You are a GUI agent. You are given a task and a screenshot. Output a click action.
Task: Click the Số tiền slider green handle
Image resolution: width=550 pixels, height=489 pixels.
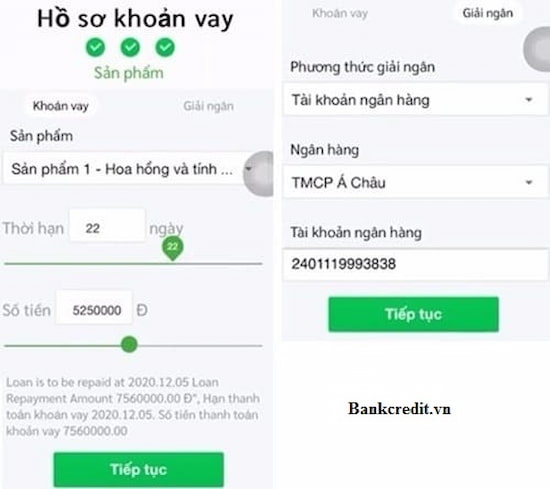129,344
